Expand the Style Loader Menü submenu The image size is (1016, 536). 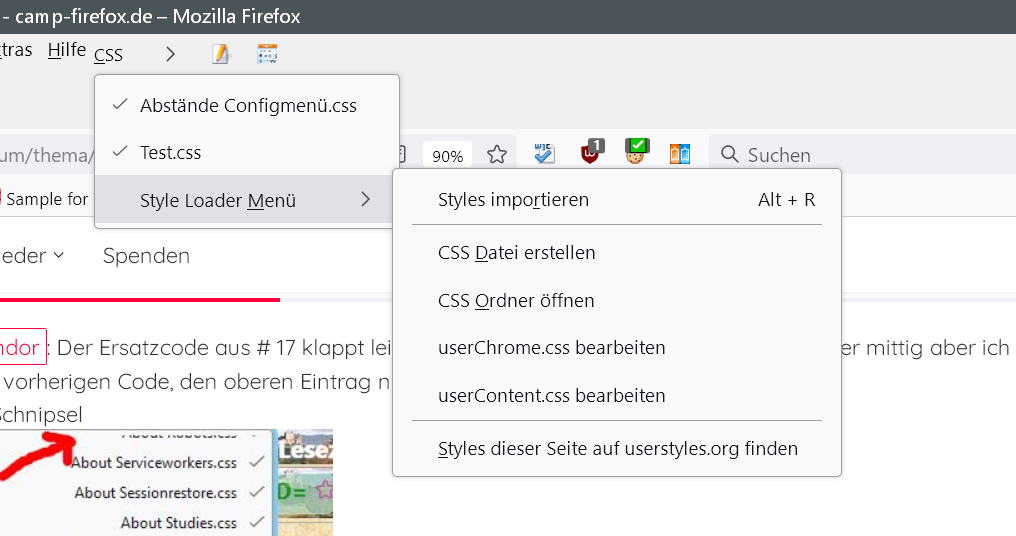218,201
